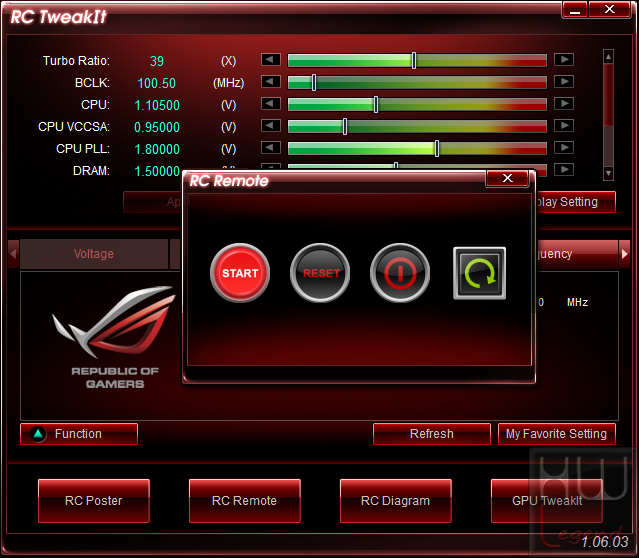Increase DRAM voltage with its right arrow
The image size is (639, 558).
point(564,170)
